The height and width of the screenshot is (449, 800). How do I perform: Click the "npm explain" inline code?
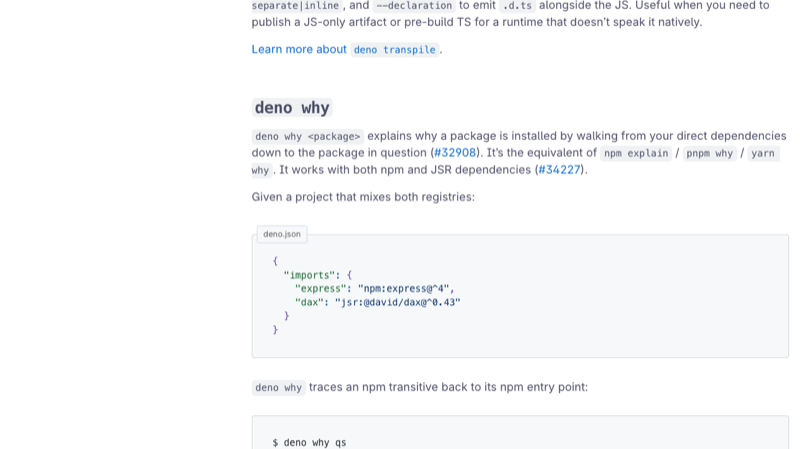636,154
